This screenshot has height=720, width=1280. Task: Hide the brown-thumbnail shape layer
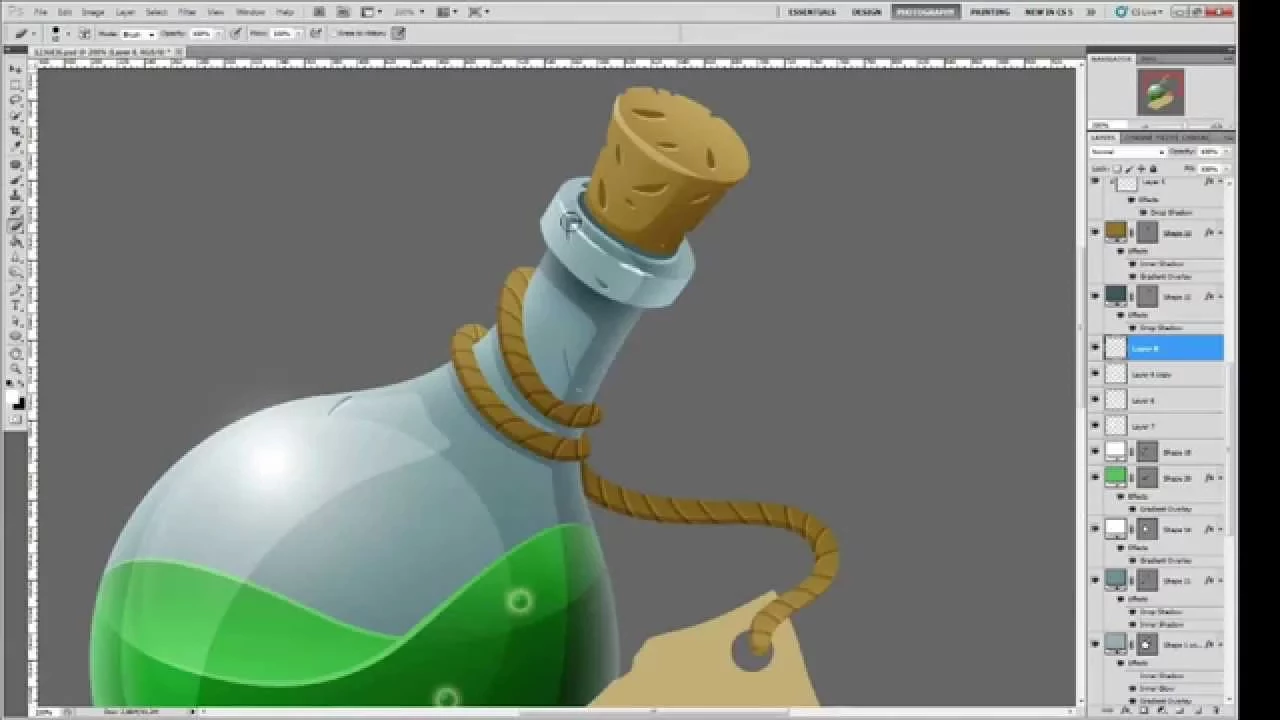coord(1095,232)
